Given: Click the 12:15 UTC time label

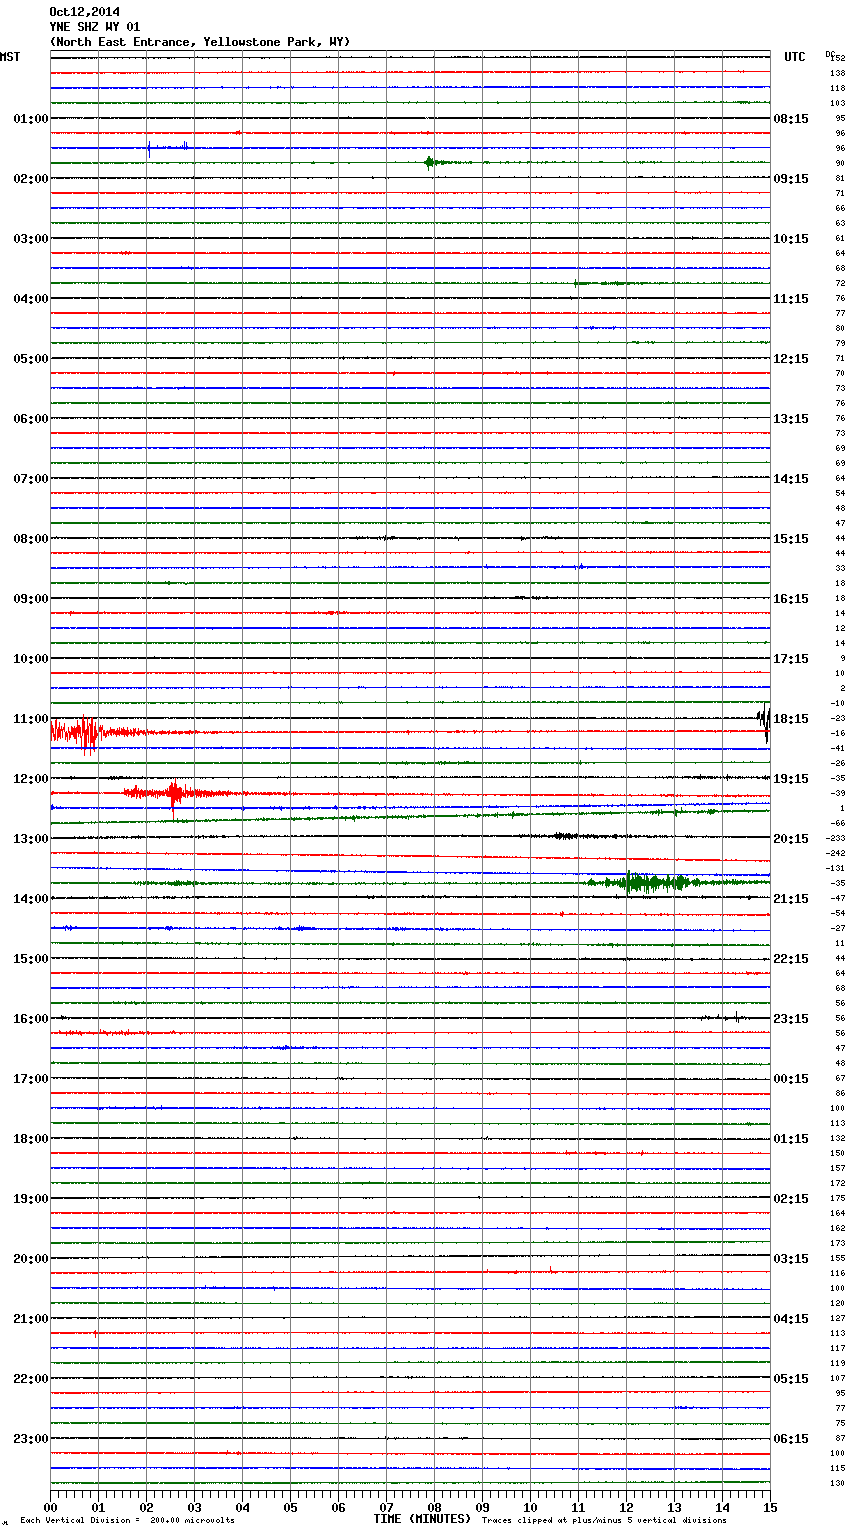Looking at the screenshot, I should tap(791, 359).
